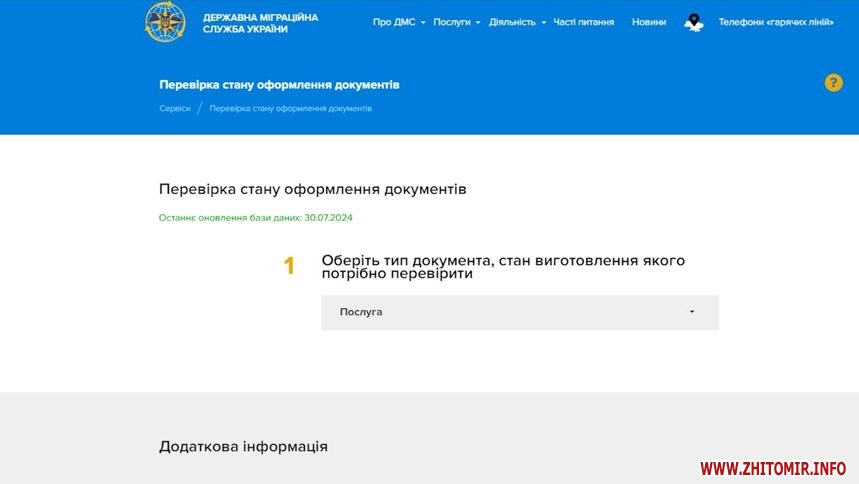This screenshot has width=859, height=484.
Task: Click the Сервіси breadcrumb link
Action: pyautogui.click(x=174, y=108)
